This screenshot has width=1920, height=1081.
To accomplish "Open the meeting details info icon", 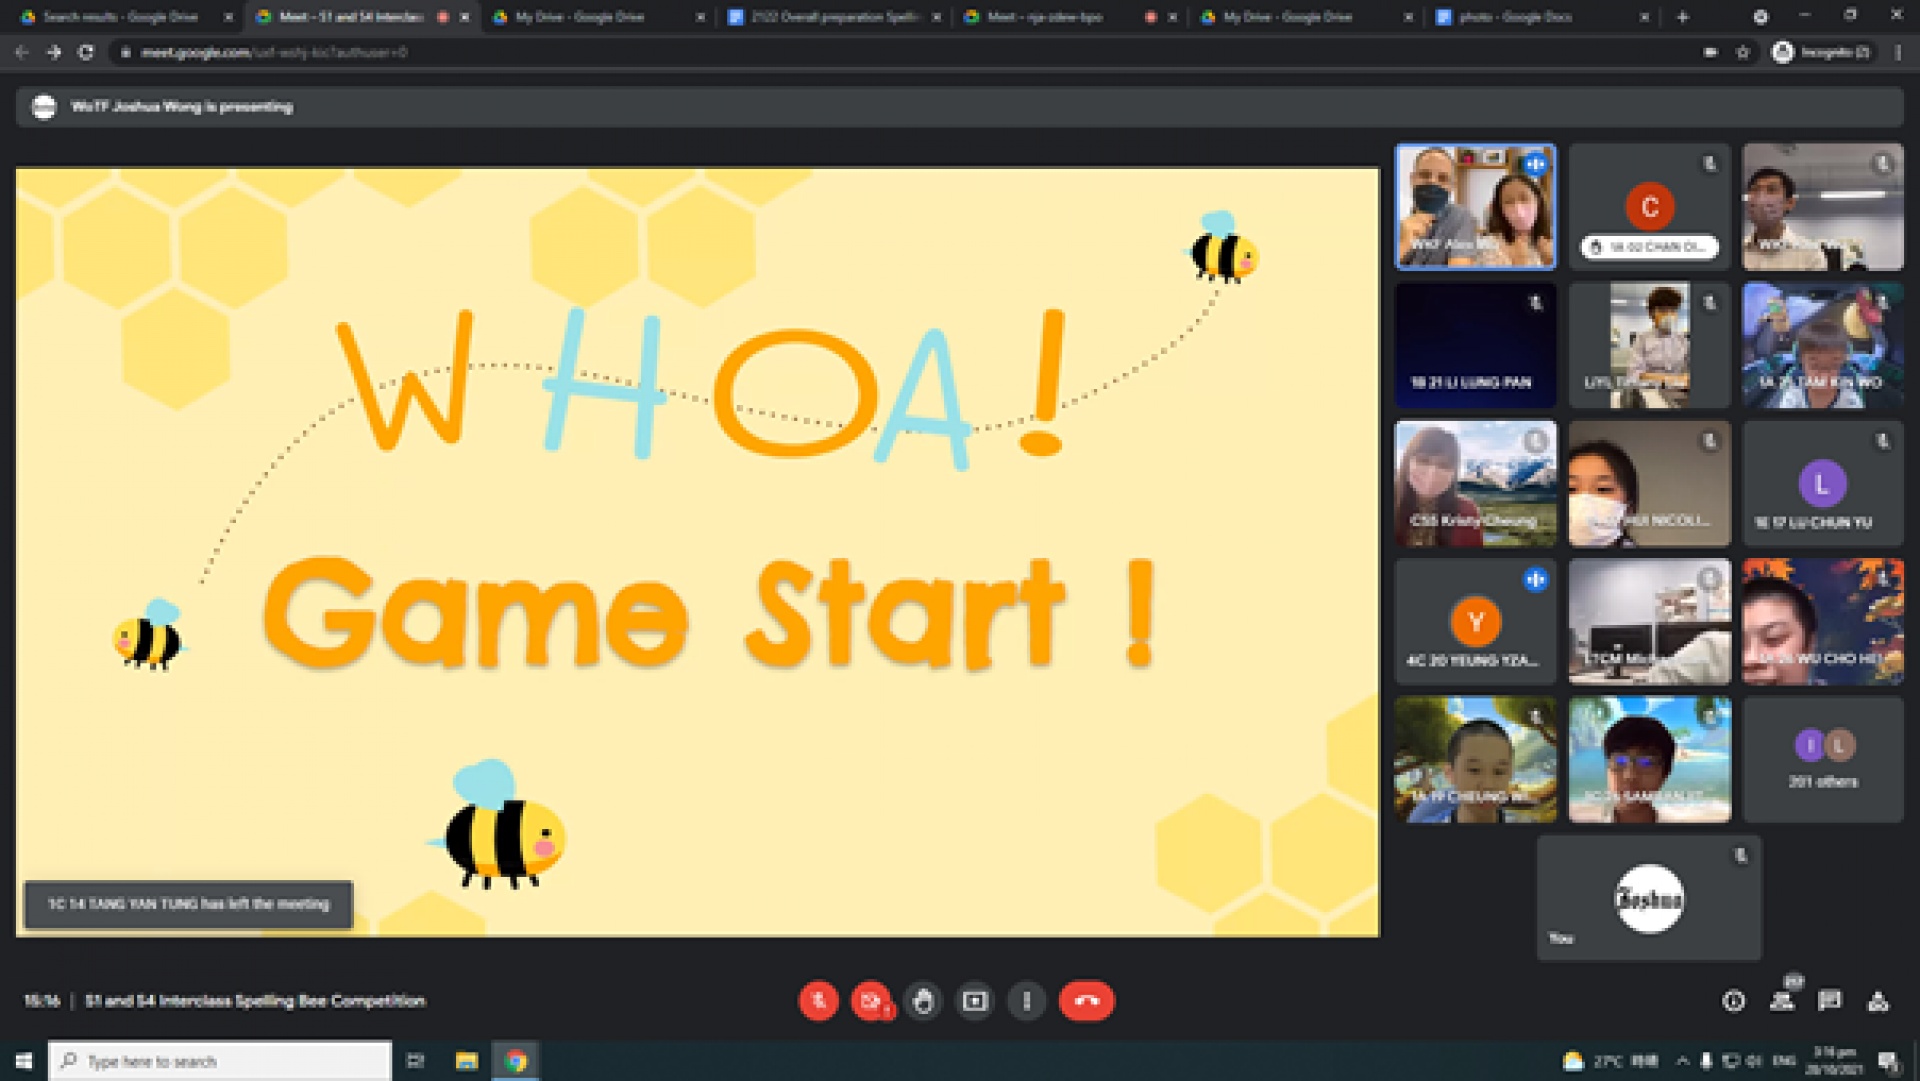I will [1733, 1001].
